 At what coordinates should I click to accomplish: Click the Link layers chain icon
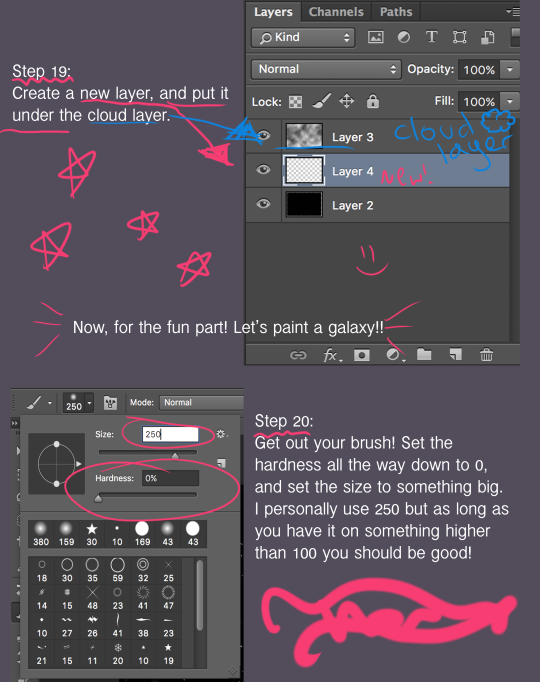coord(298,355)
